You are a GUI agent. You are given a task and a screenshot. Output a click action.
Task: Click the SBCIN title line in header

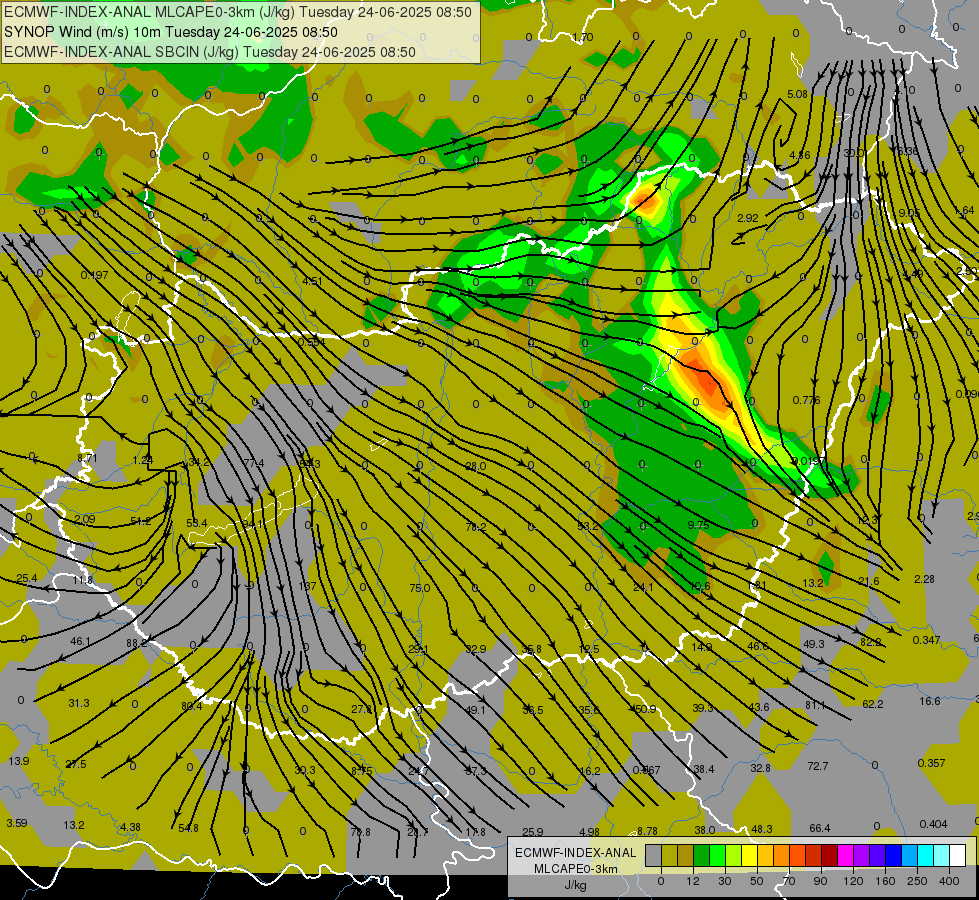click(210, 52)
